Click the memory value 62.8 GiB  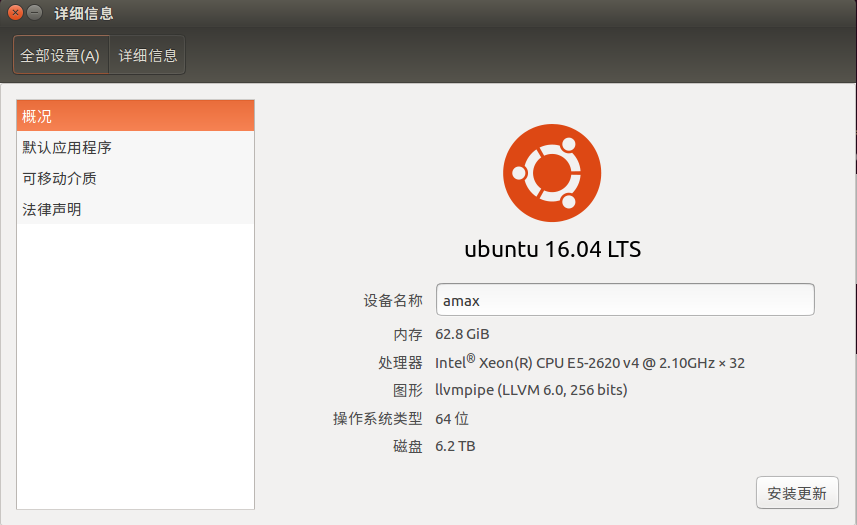pos(462,334)
